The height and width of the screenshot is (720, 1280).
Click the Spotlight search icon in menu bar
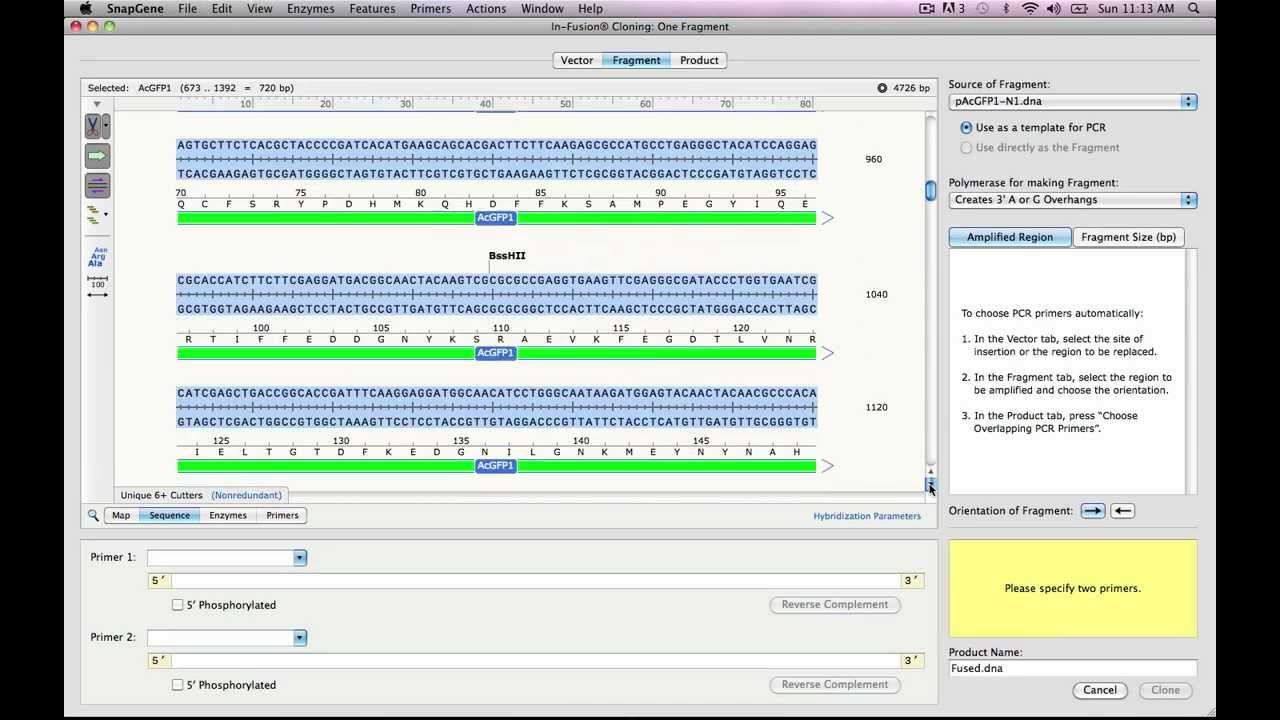[1194, 8]
